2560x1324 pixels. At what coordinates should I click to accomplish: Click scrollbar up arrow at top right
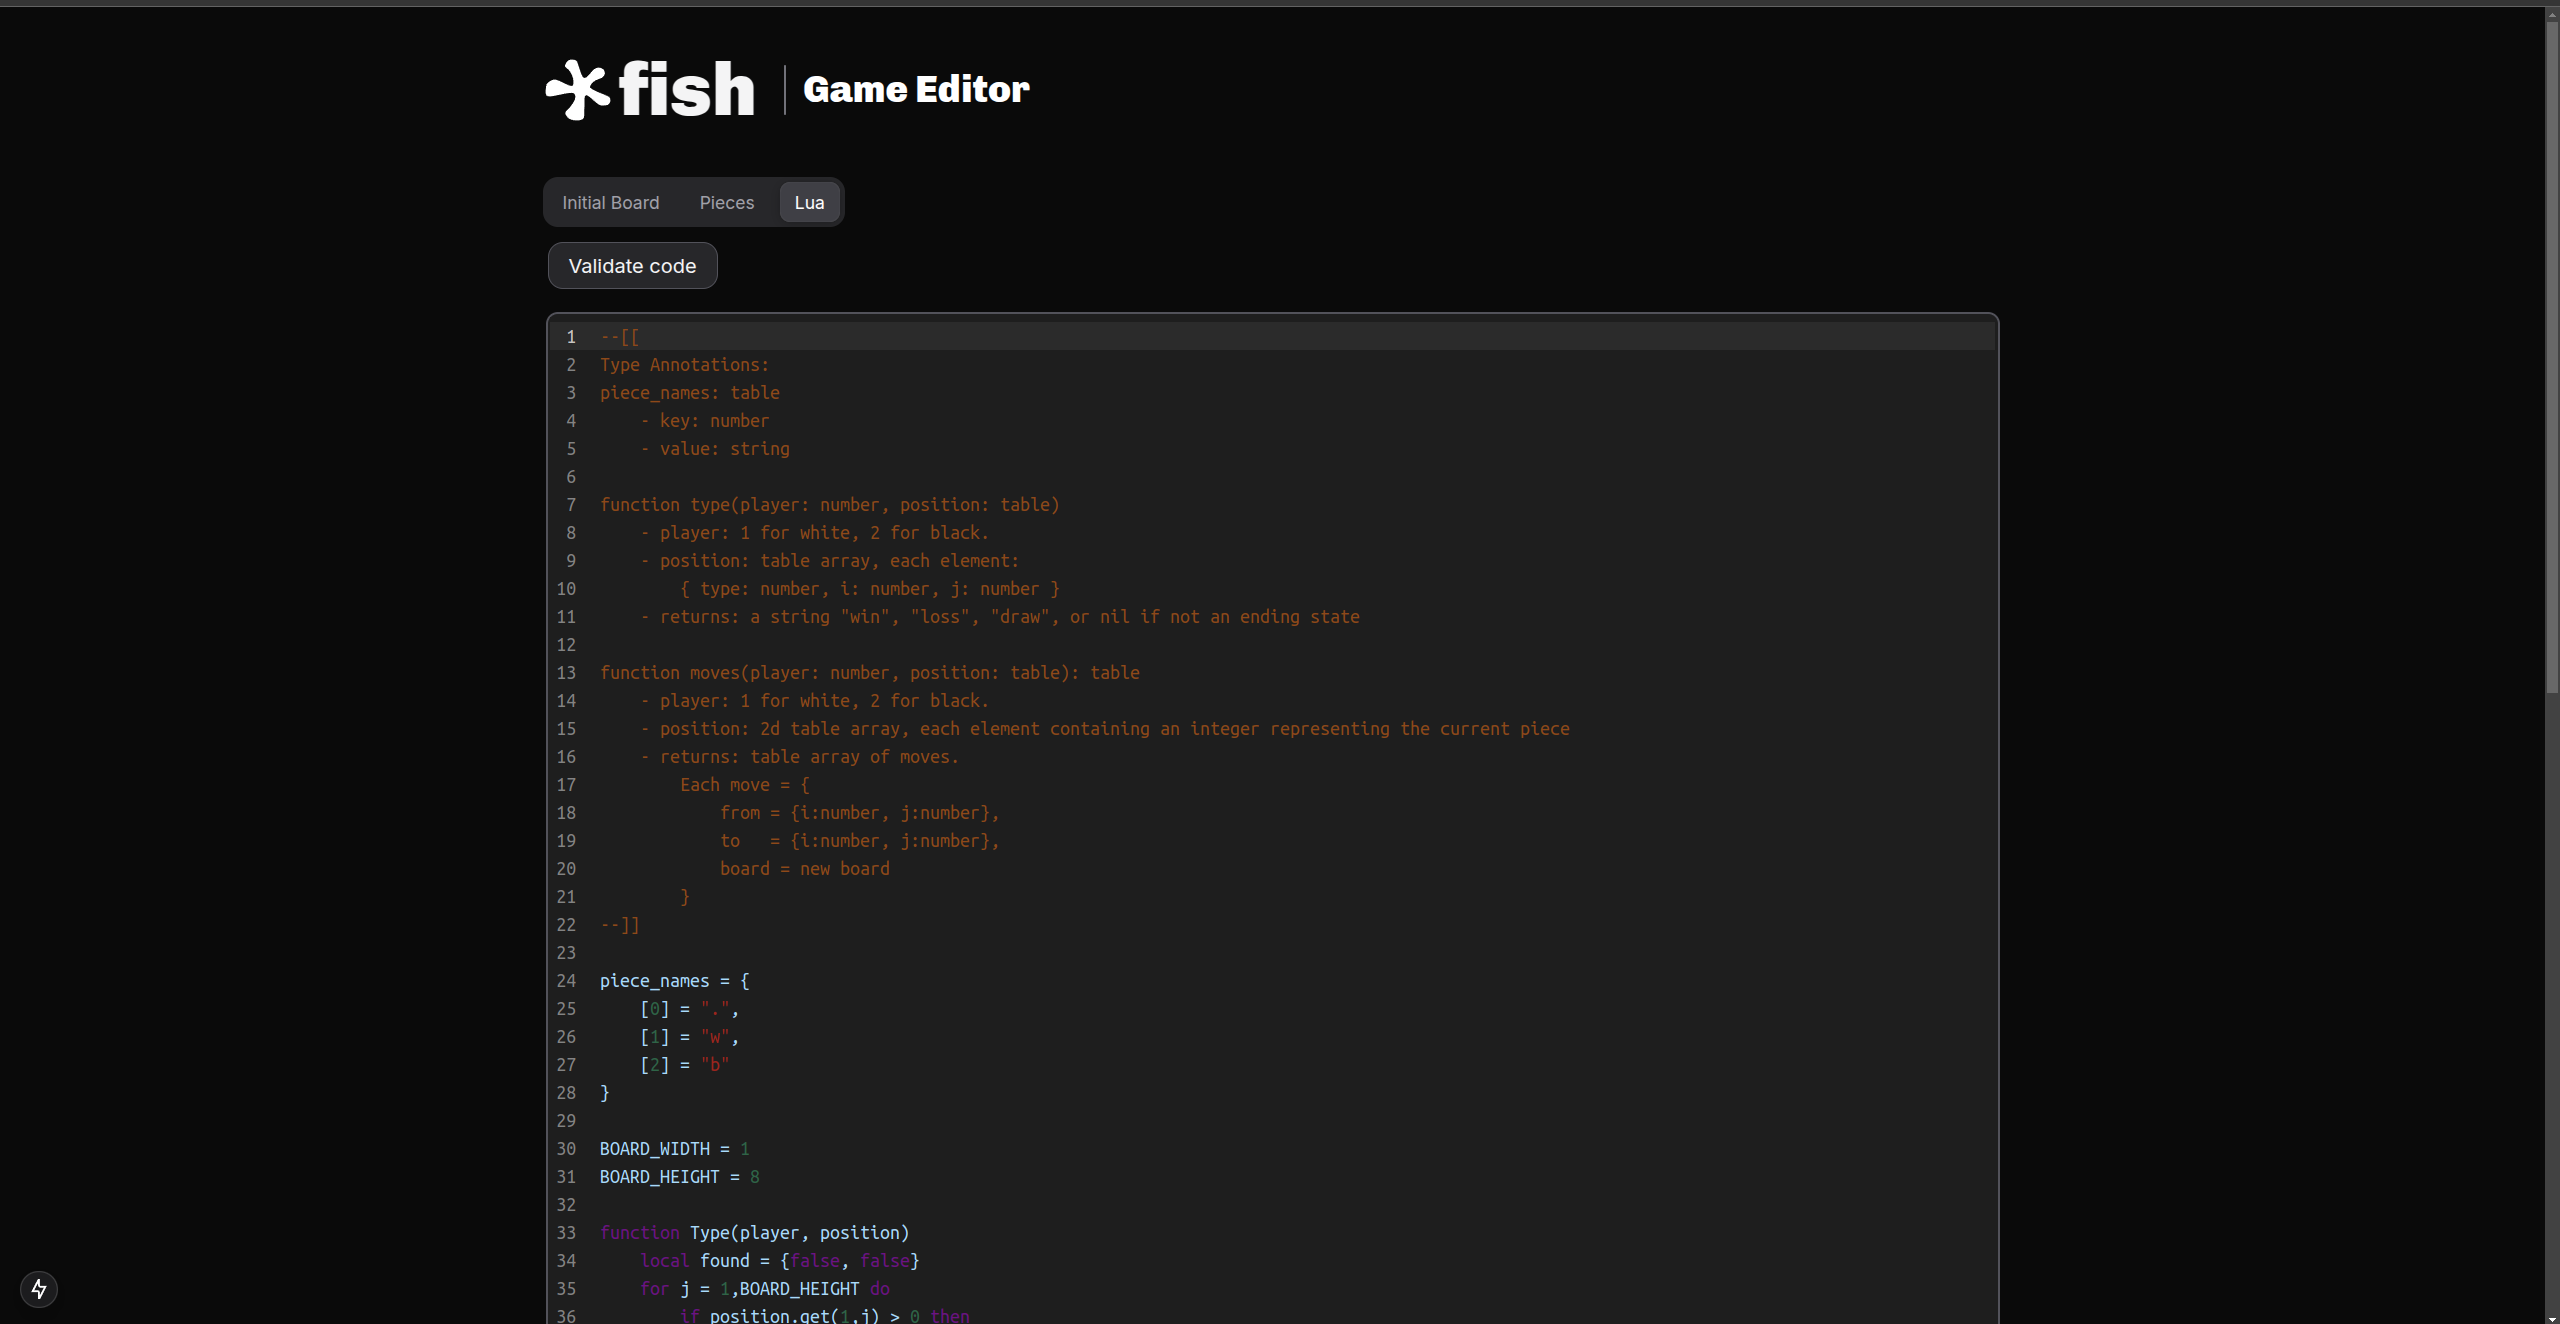(x=2551, y=14)
